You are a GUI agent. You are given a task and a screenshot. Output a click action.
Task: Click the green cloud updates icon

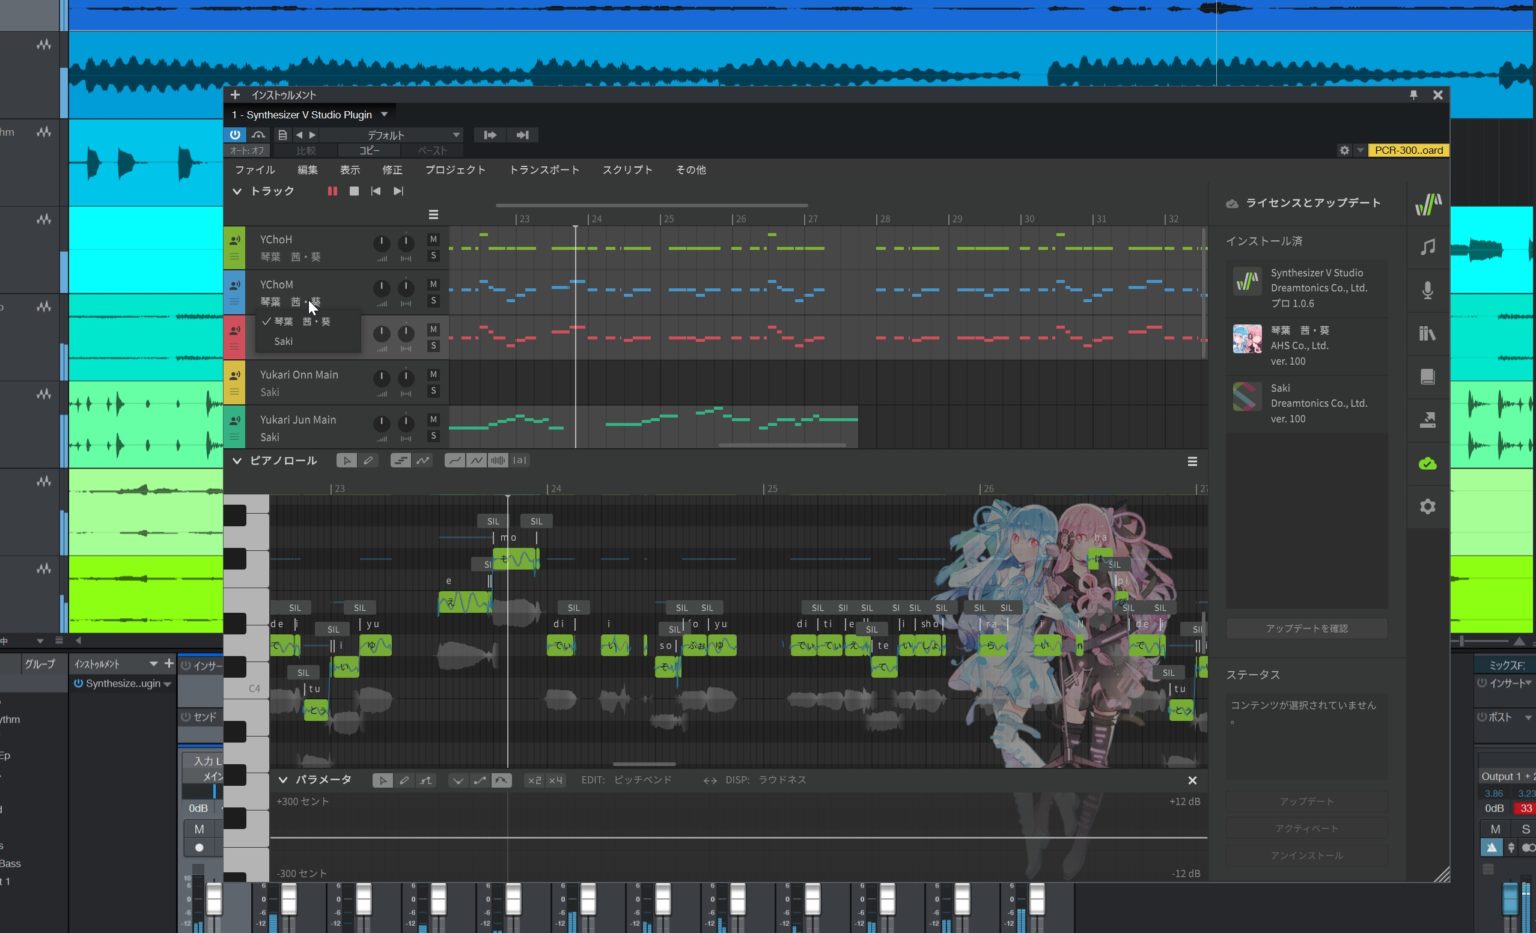click(1427, 462)
